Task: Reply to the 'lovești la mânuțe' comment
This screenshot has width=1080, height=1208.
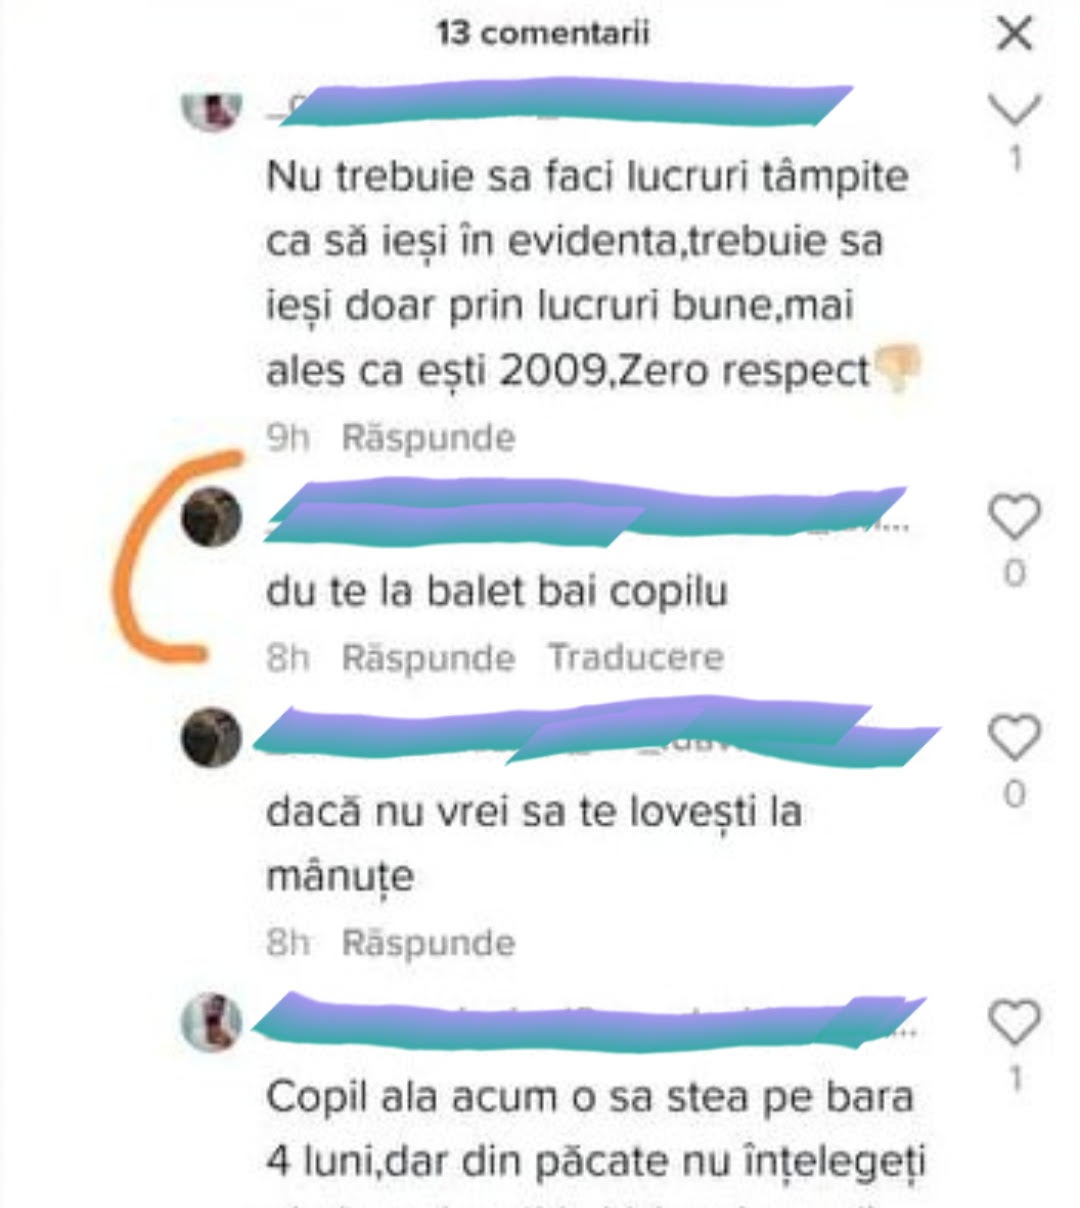Action: coord(428,943)
